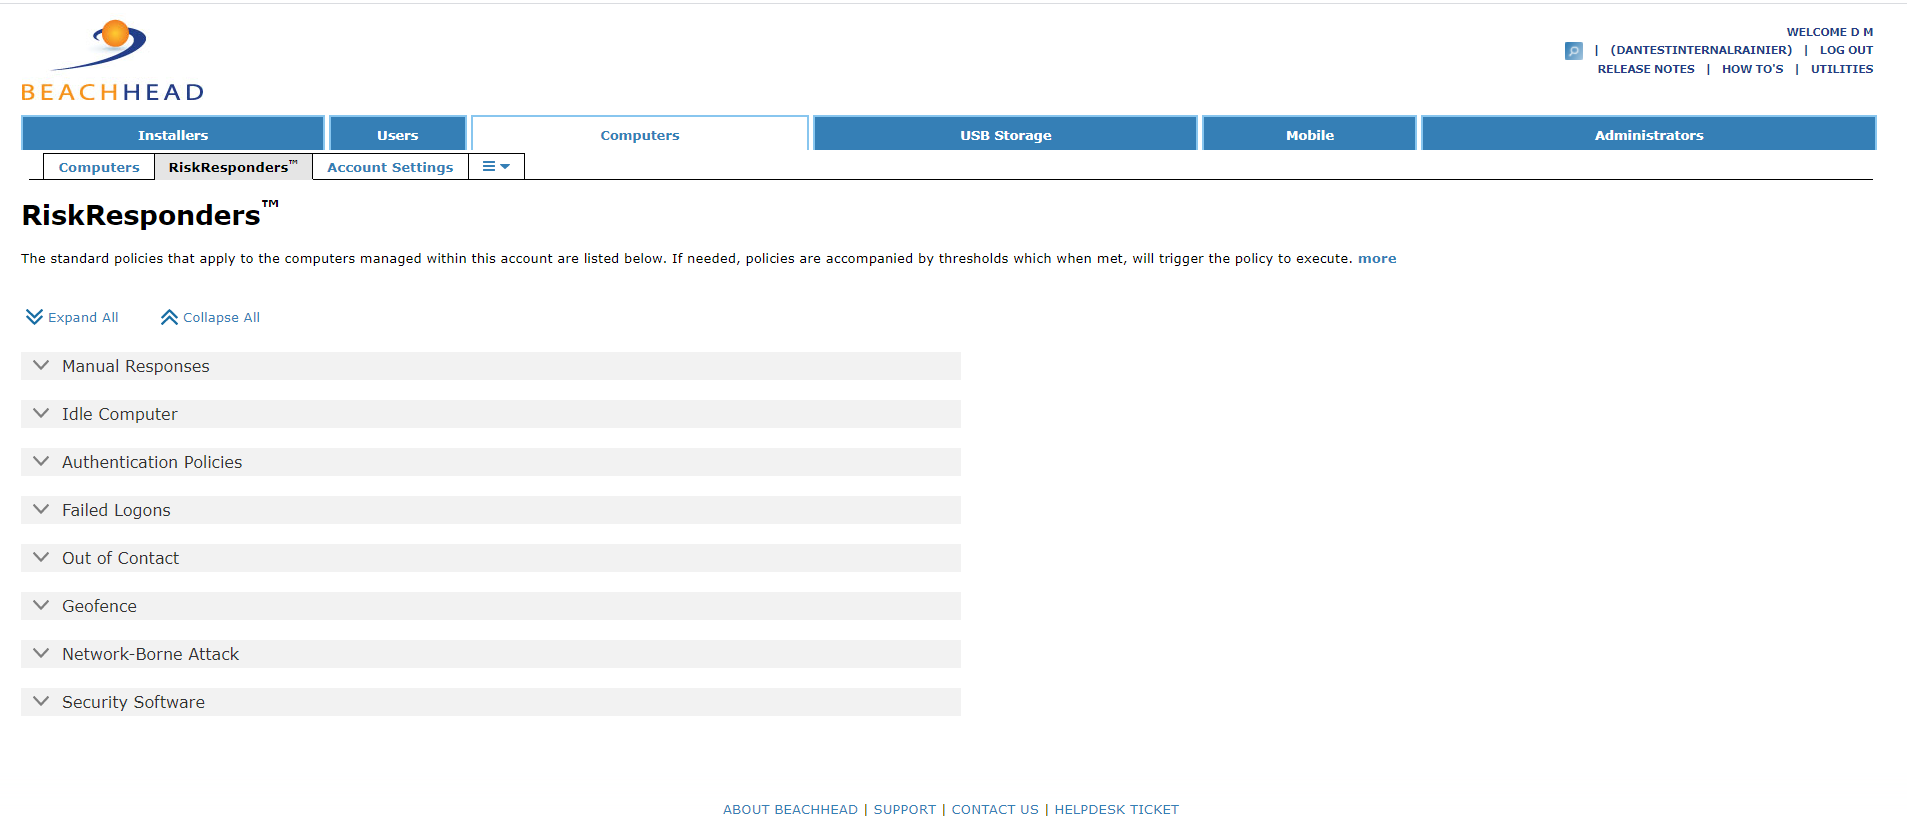Click the Collapse All double-chevron icon
This screenshot has height=821, width=1907.
[169, 317]
